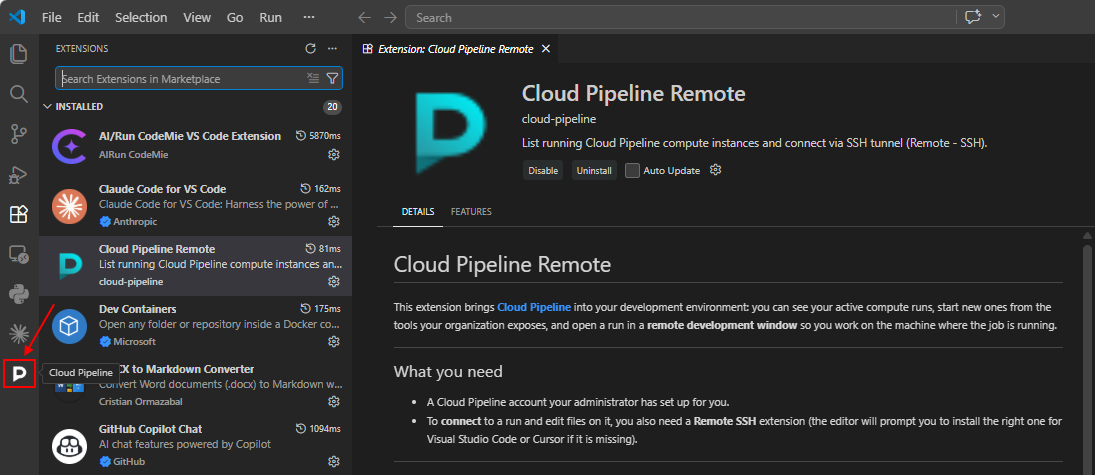Click the Anthropic verified publisher label
Image resolution: width=1095 pixels, height=475 pixels.
pos(128,221)
